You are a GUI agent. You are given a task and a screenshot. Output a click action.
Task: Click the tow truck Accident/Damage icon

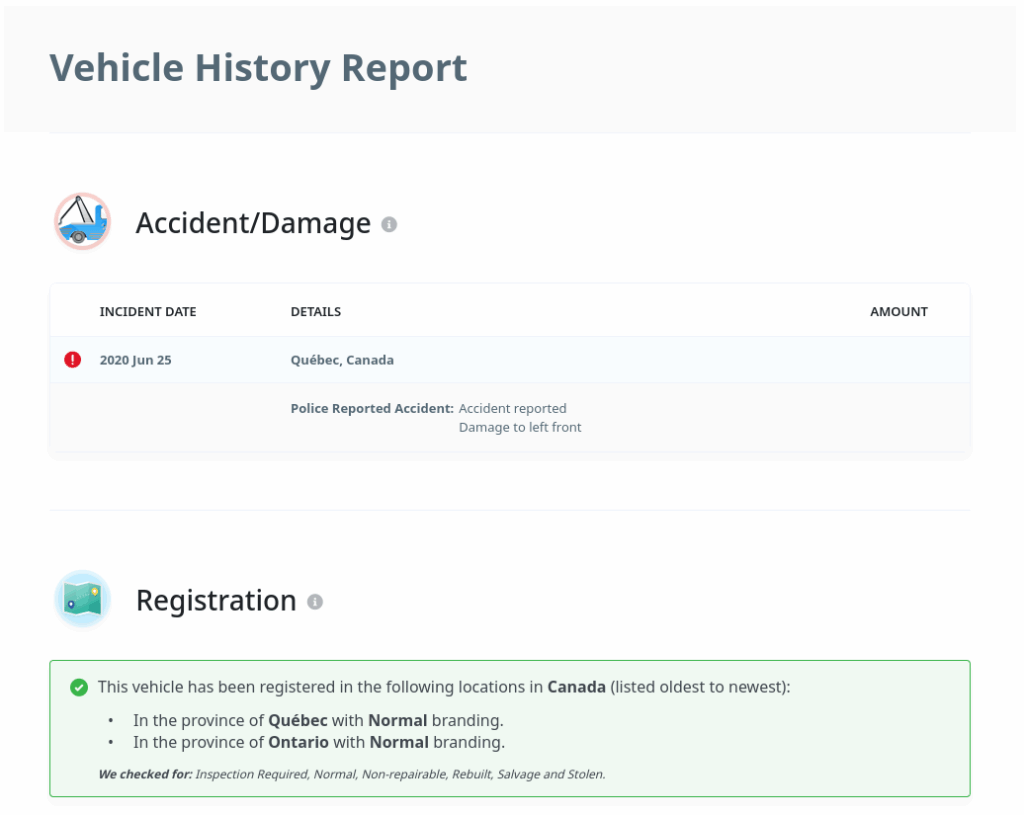pos(82,222)
